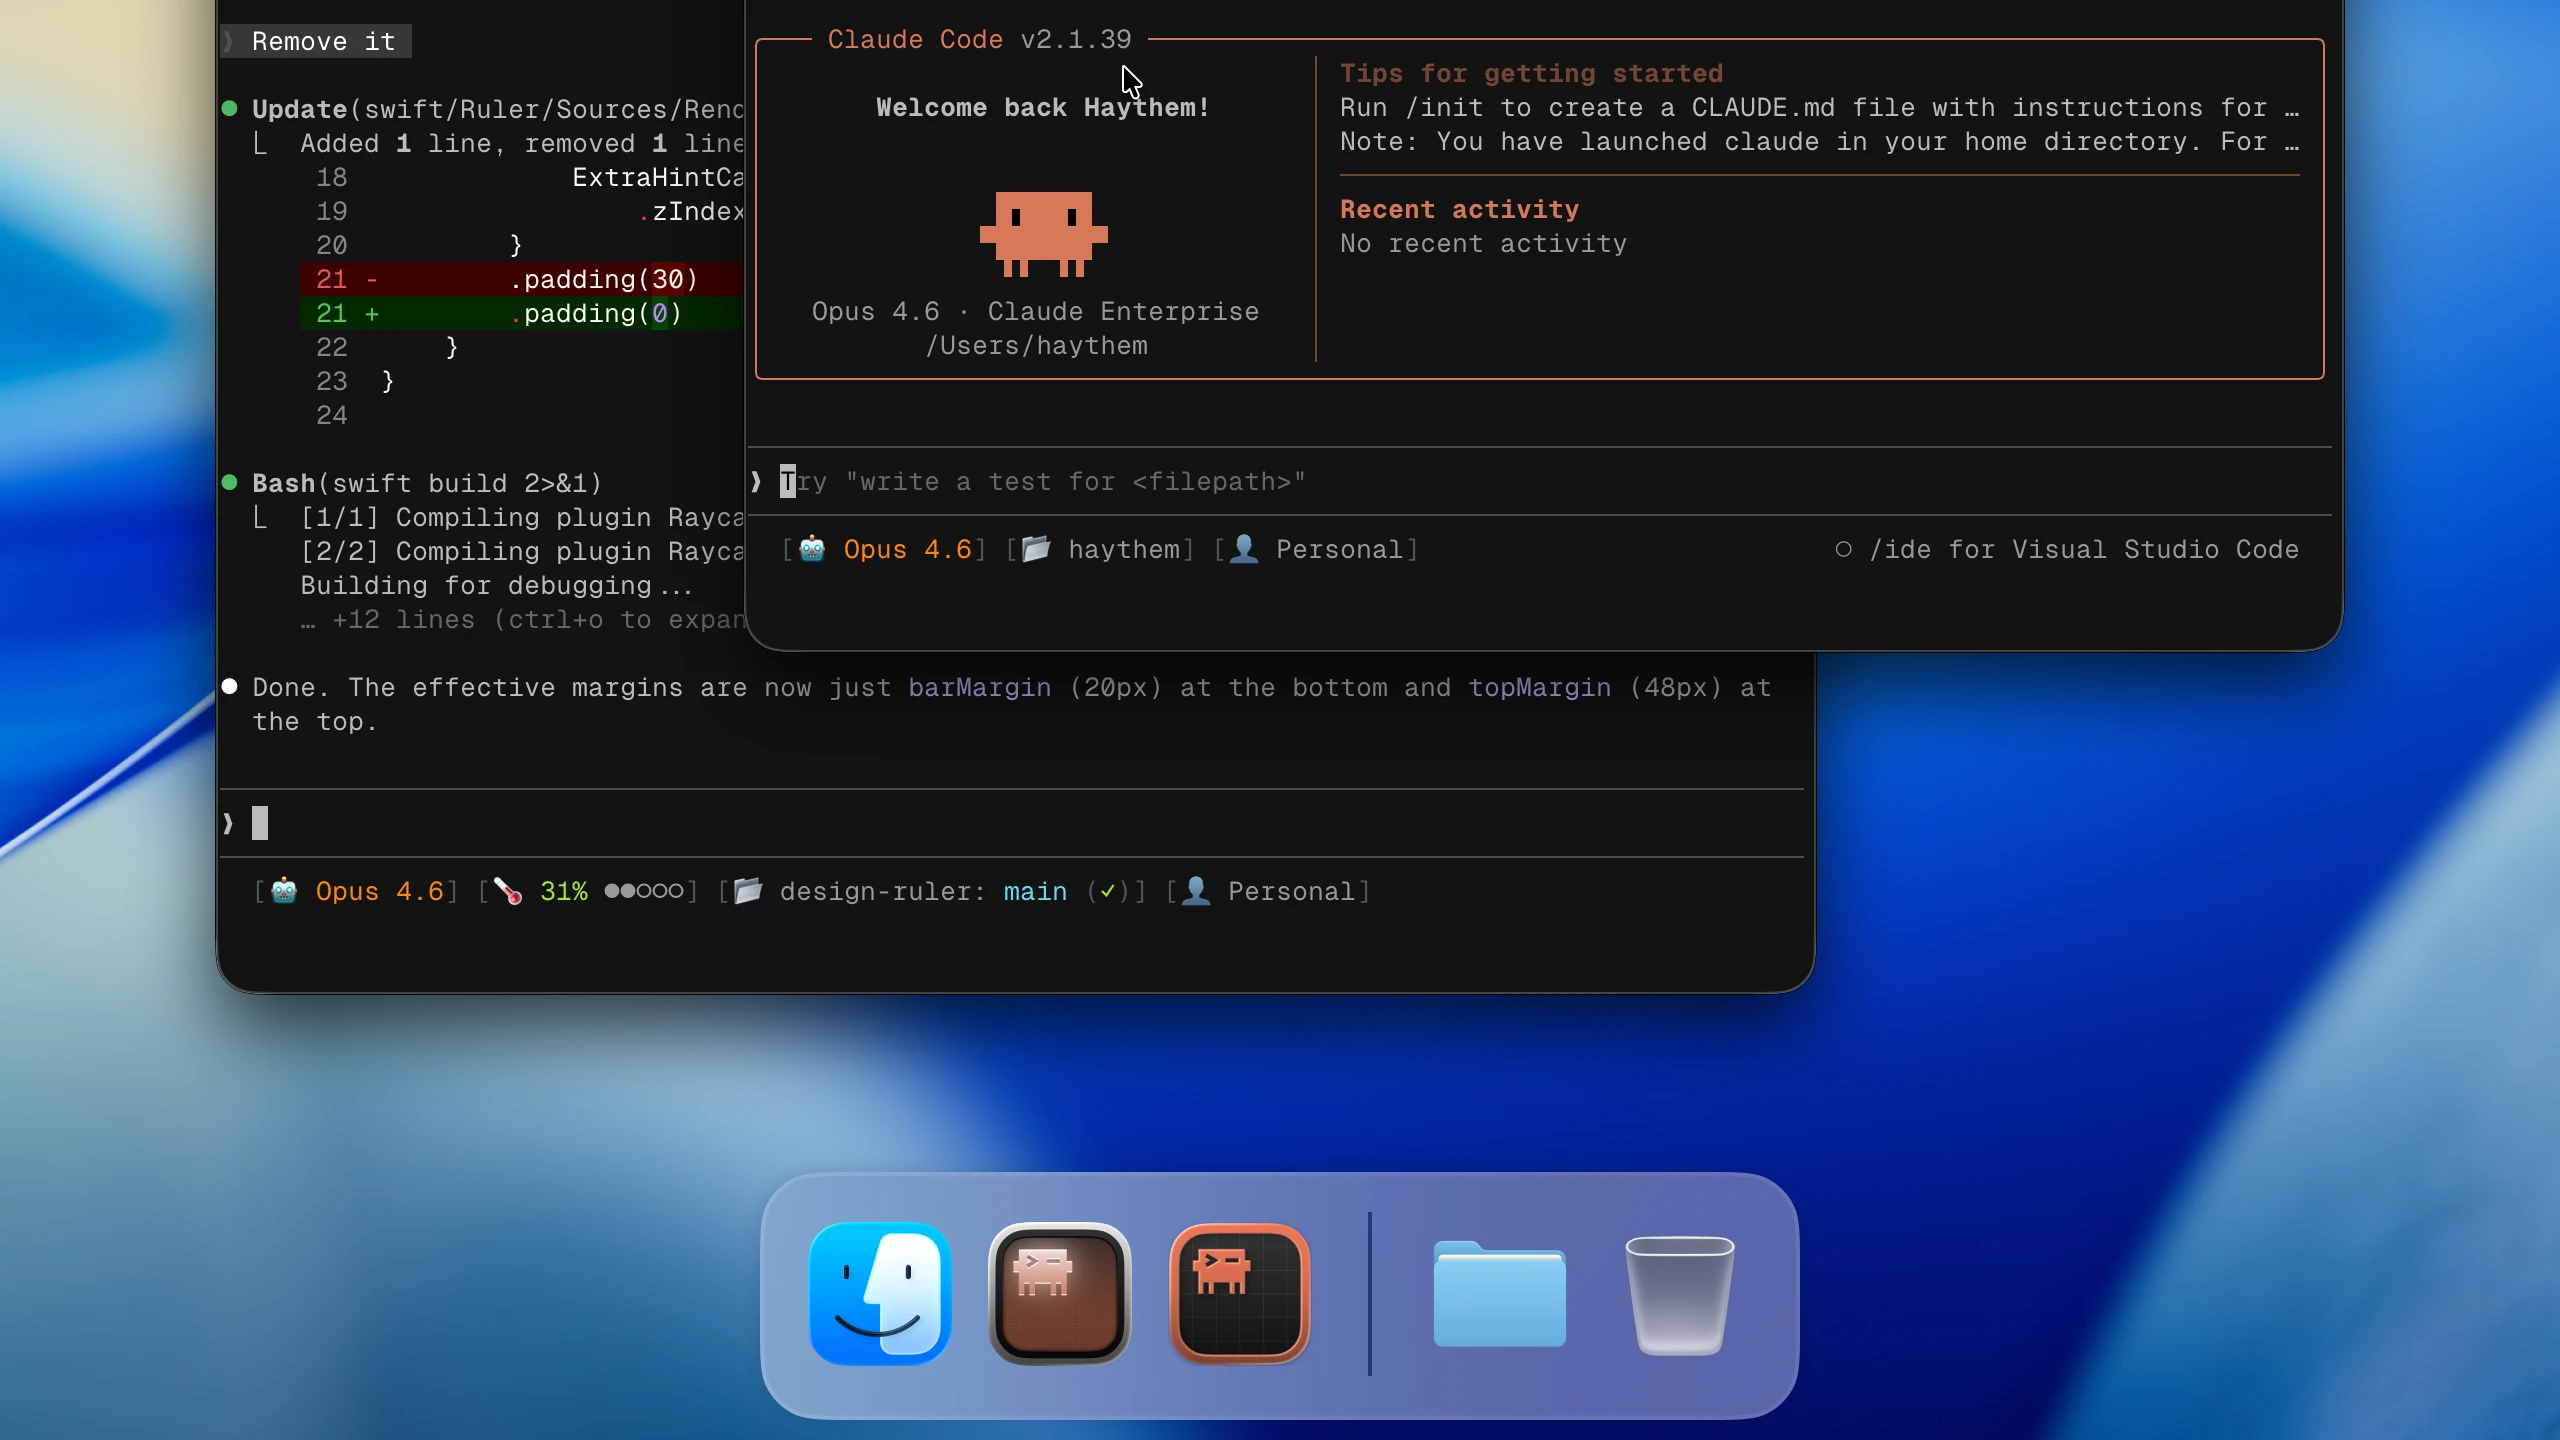2560x1440 pixels.
Task: Click the person icon beside Personal in front window
Action: pos(1244,549)
